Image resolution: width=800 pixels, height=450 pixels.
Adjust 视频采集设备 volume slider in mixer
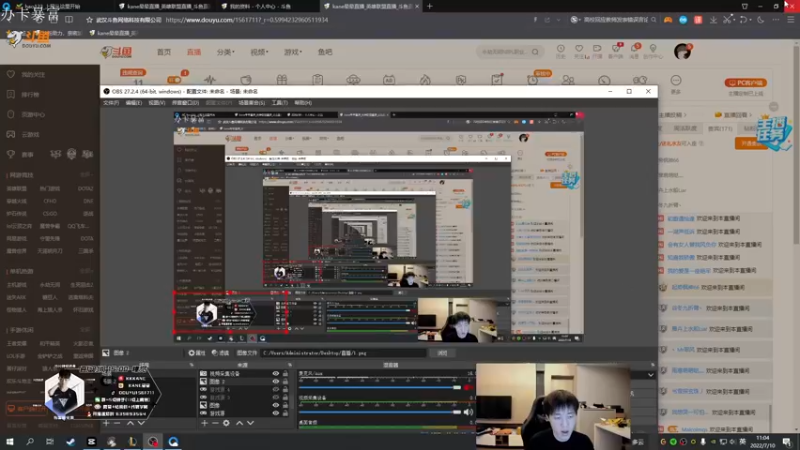pos(381,412)
